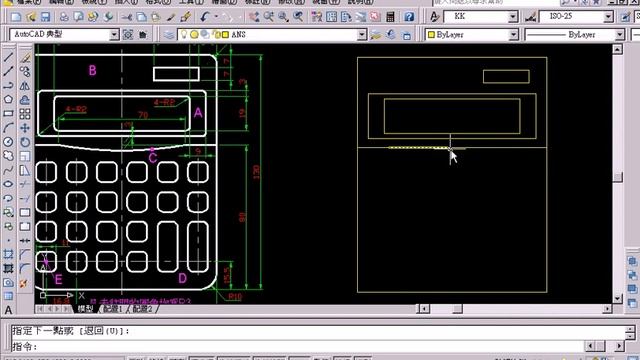
Task: Click the horizontal scrollbar left arrow
Action: click(424, 309)
